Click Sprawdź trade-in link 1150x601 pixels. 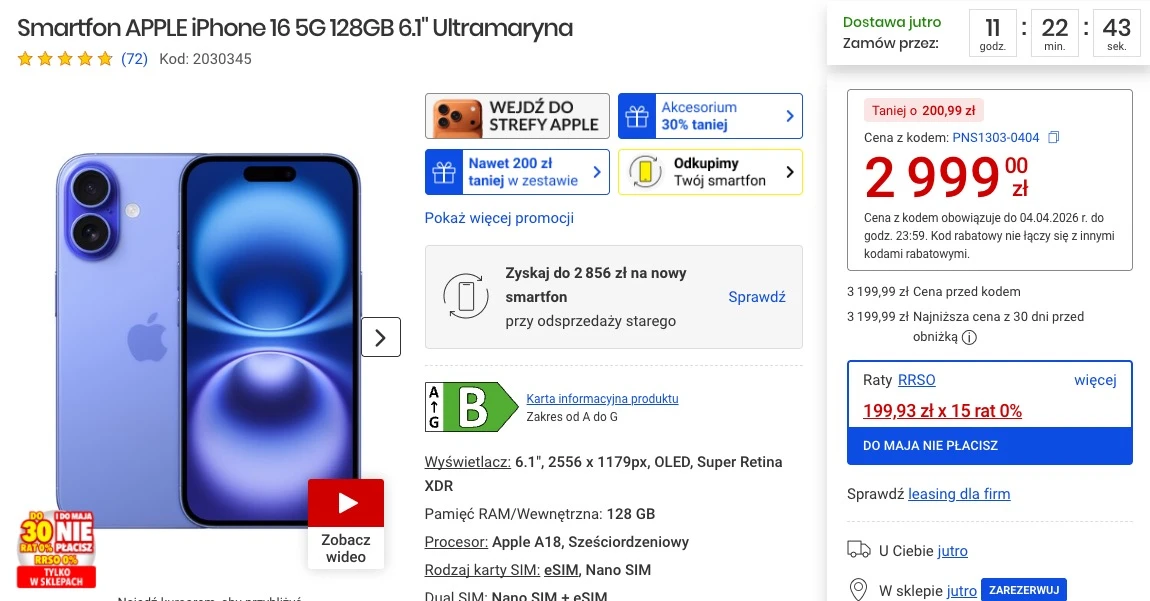pyautogui.click(x=757, y=296)
